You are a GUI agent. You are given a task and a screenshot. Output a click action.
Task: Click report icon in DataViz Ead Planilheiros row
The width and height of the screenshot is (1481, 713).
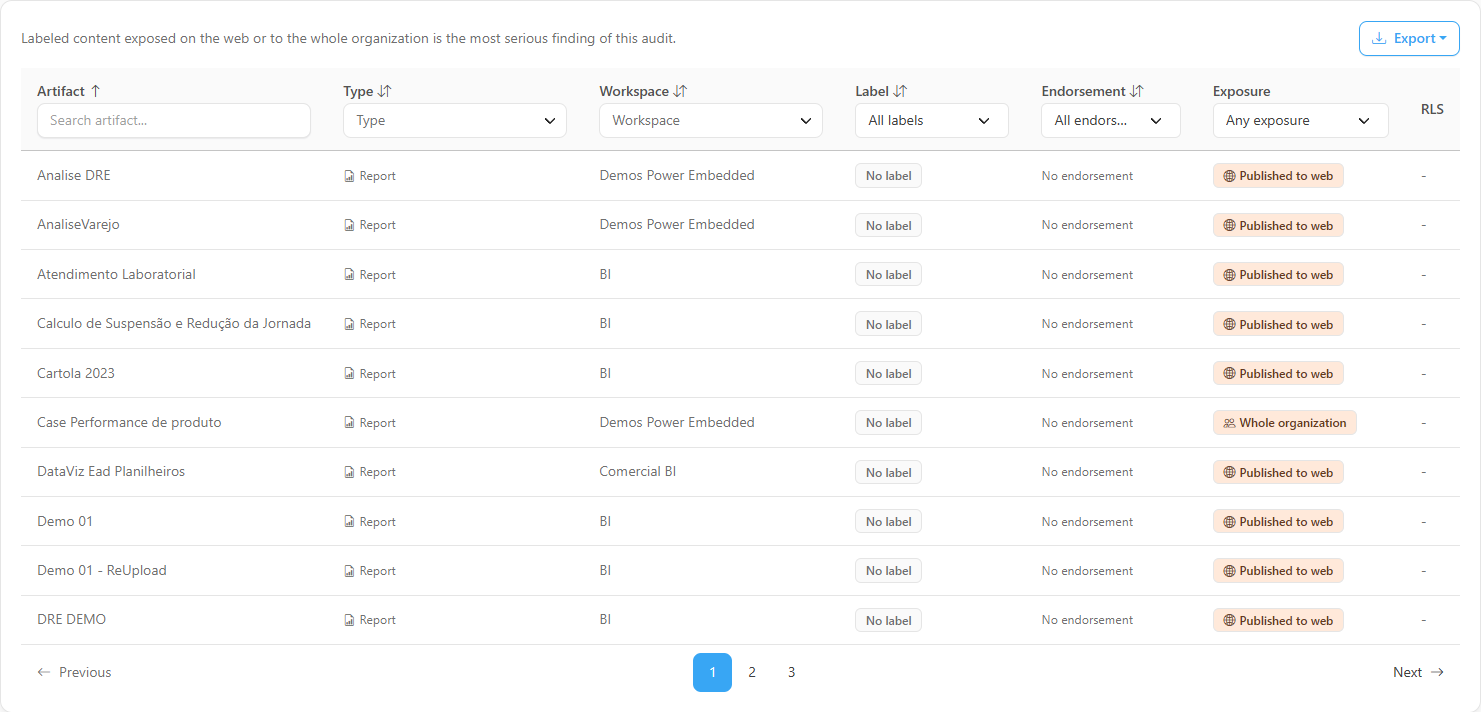(349, 472)
